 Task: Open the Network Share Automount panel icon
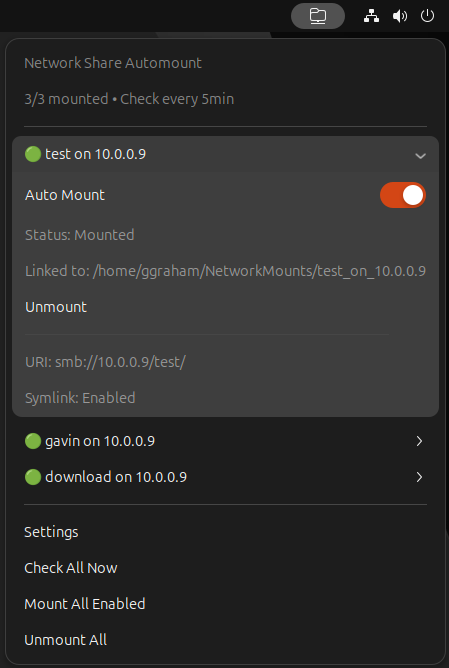[x=318, y=16]
